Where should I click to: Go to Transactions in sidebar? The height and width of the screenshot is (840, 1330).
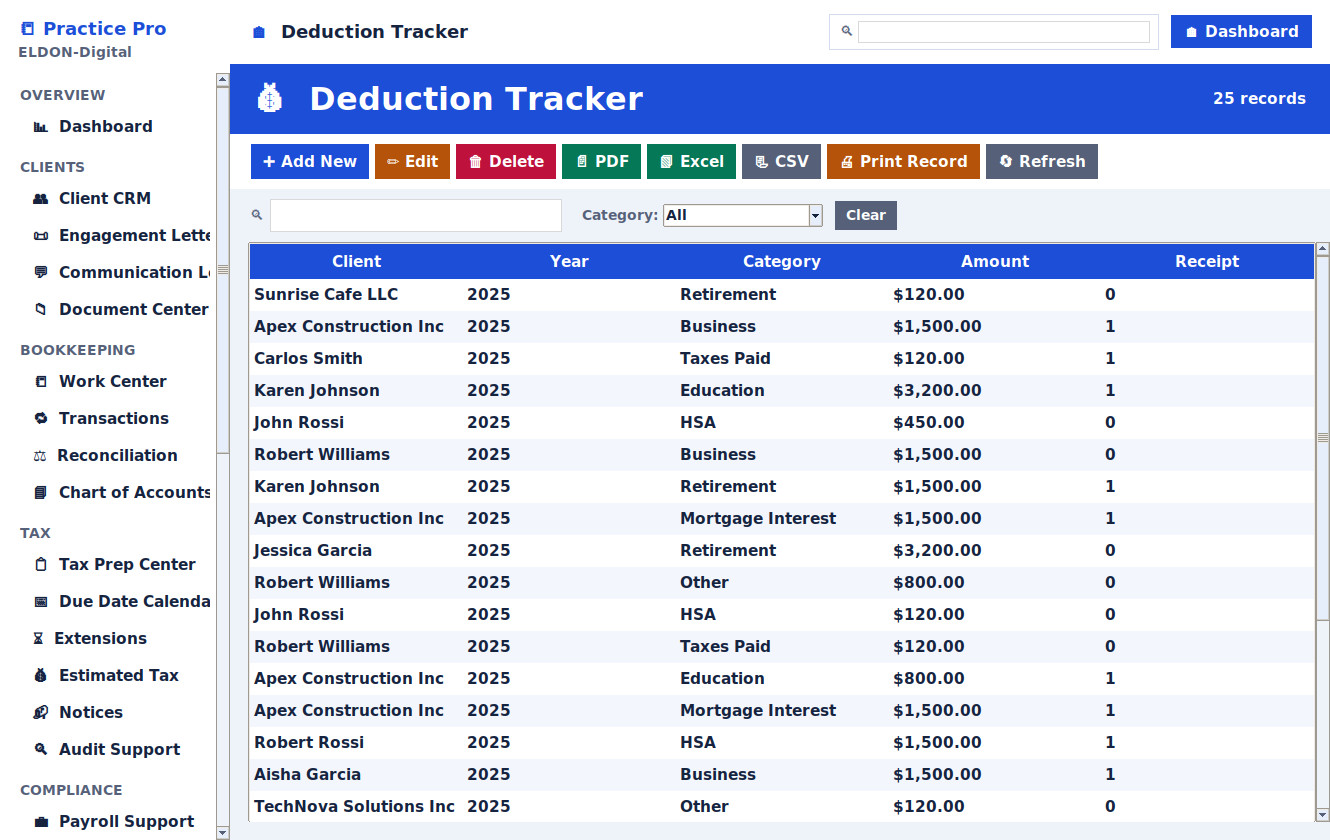point(114,419)
